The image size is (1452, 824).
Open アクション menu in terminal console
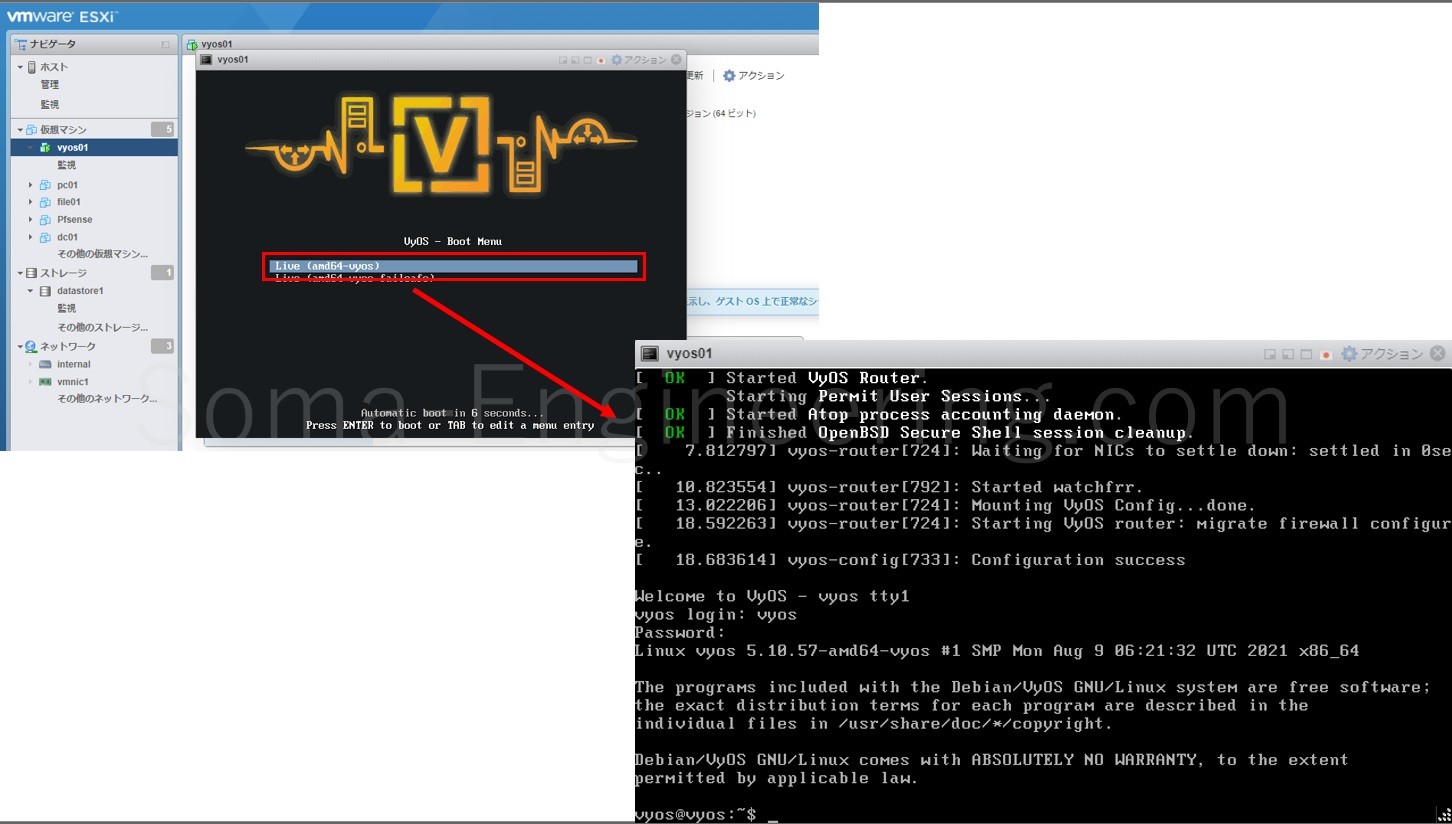pos(1382,354)
